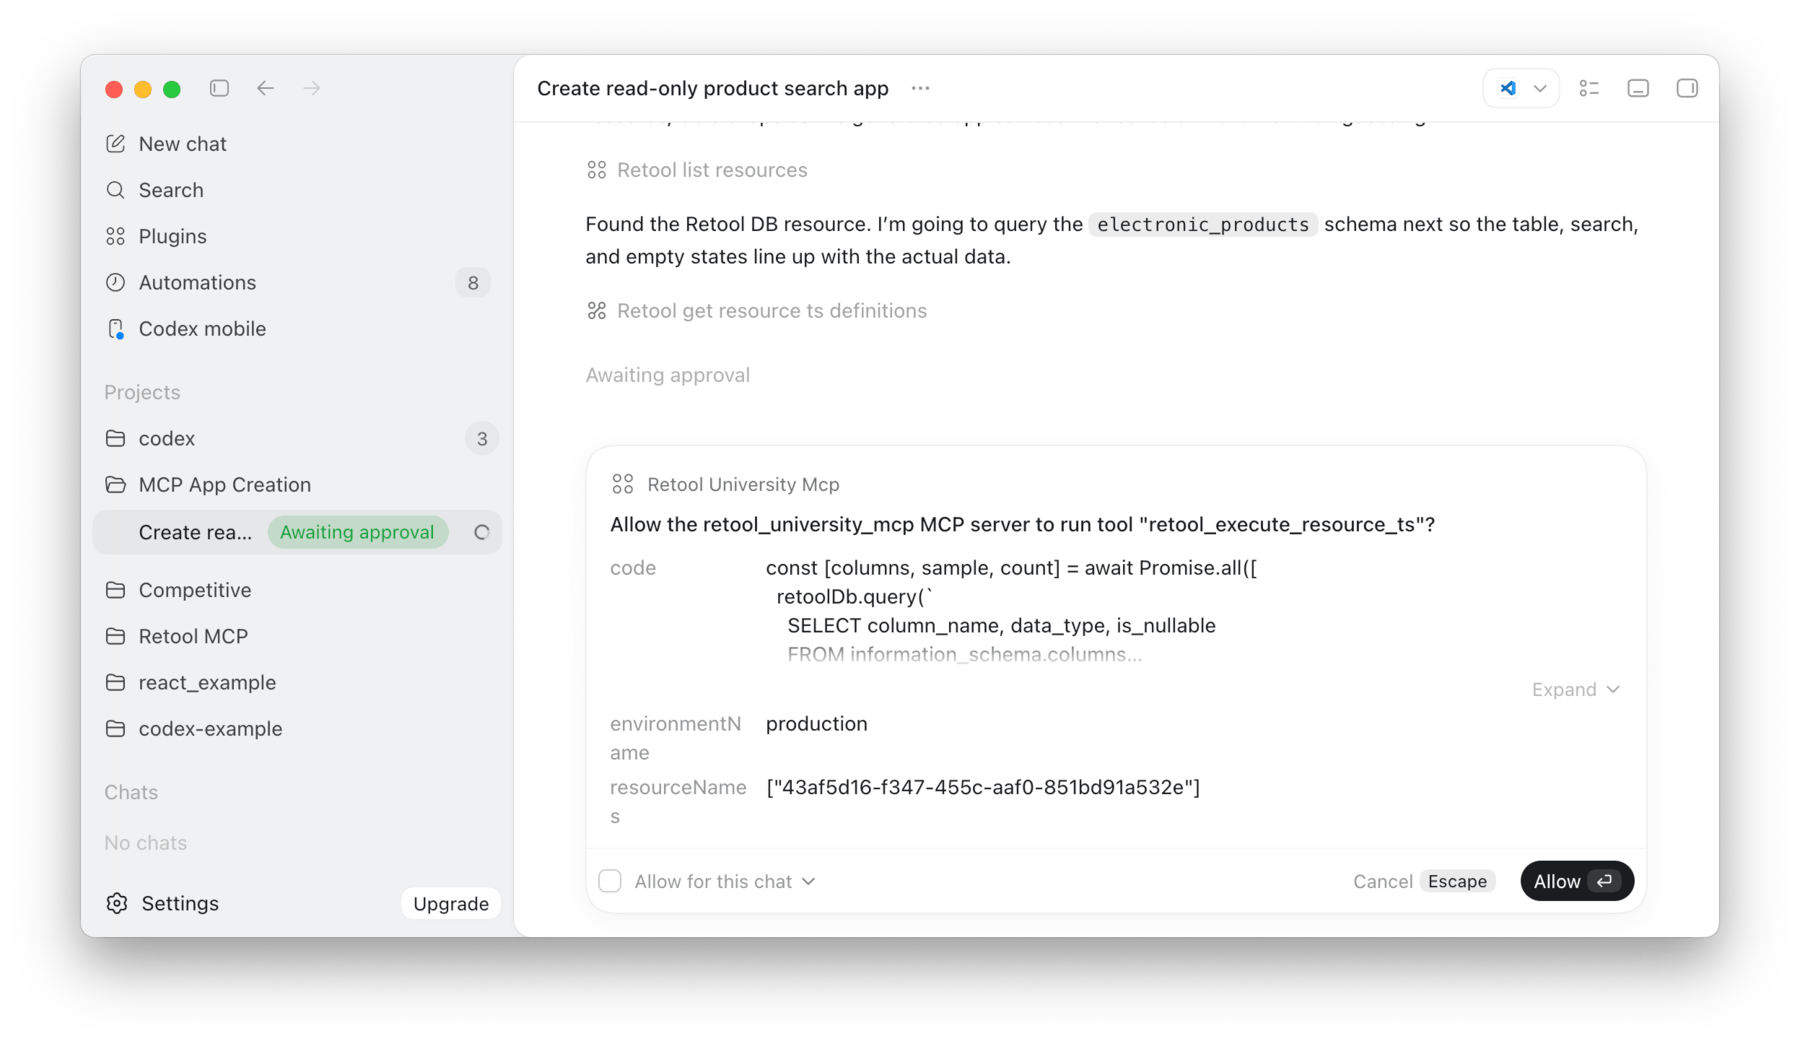This screenshot has height=1044, width=1800.
Task: Click the Projects section heading
Action: click(x=142, y=392)
